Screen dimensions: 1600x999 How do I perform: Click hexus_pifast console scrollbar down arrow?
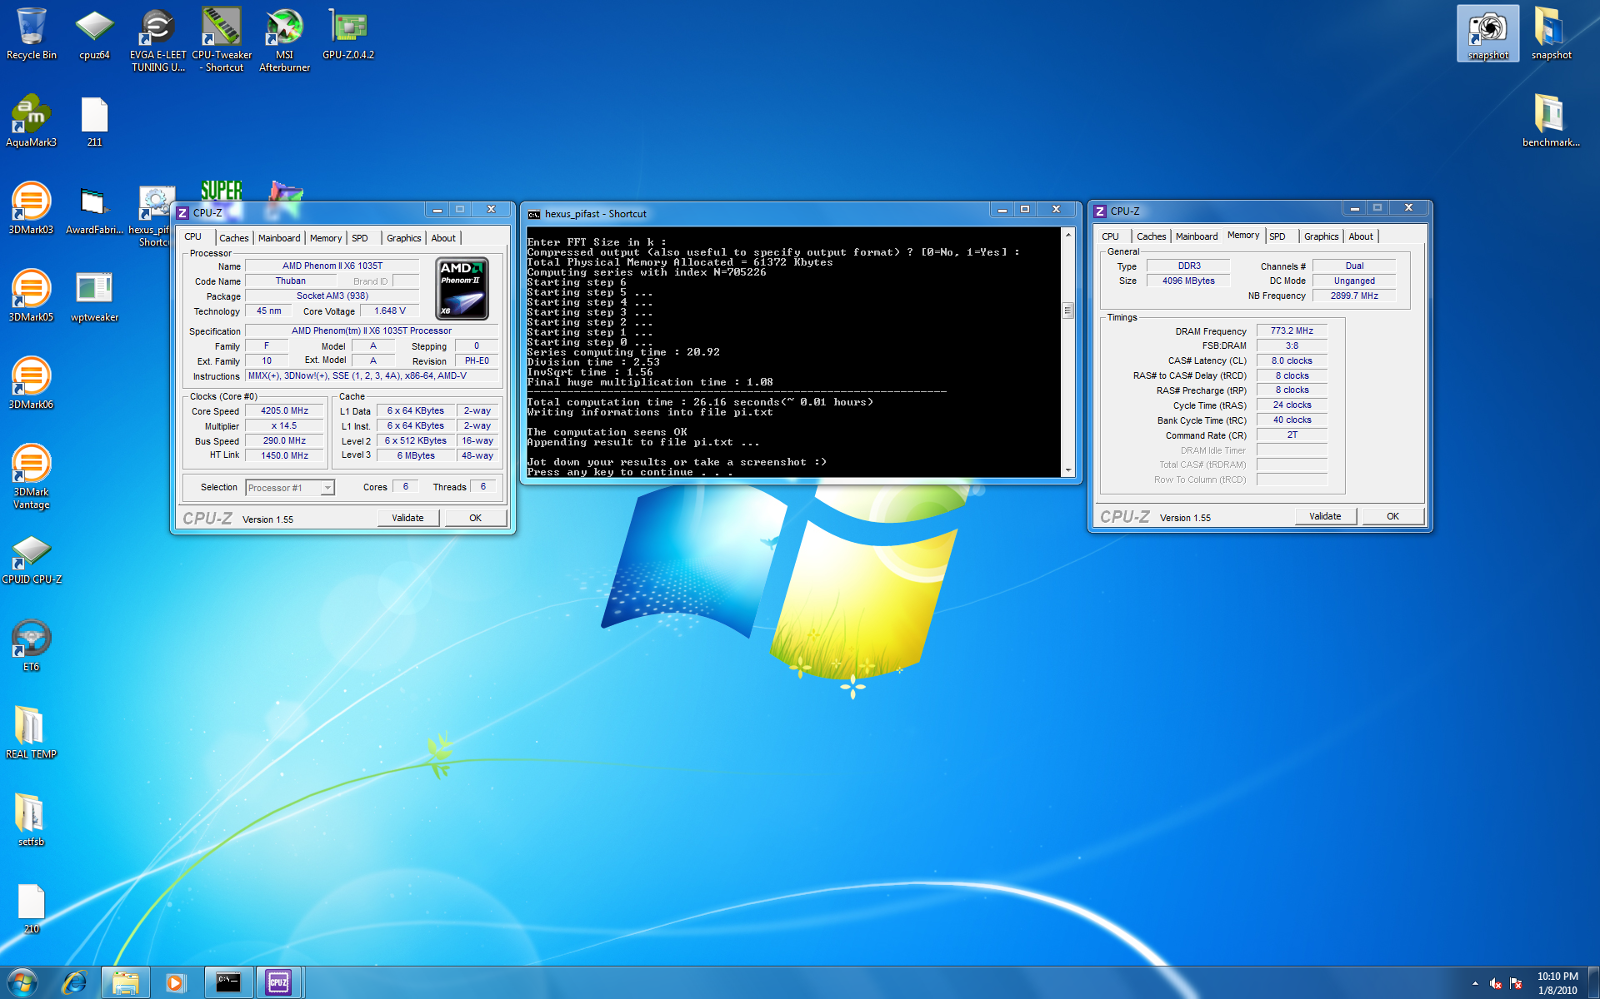pos(1068,470)
